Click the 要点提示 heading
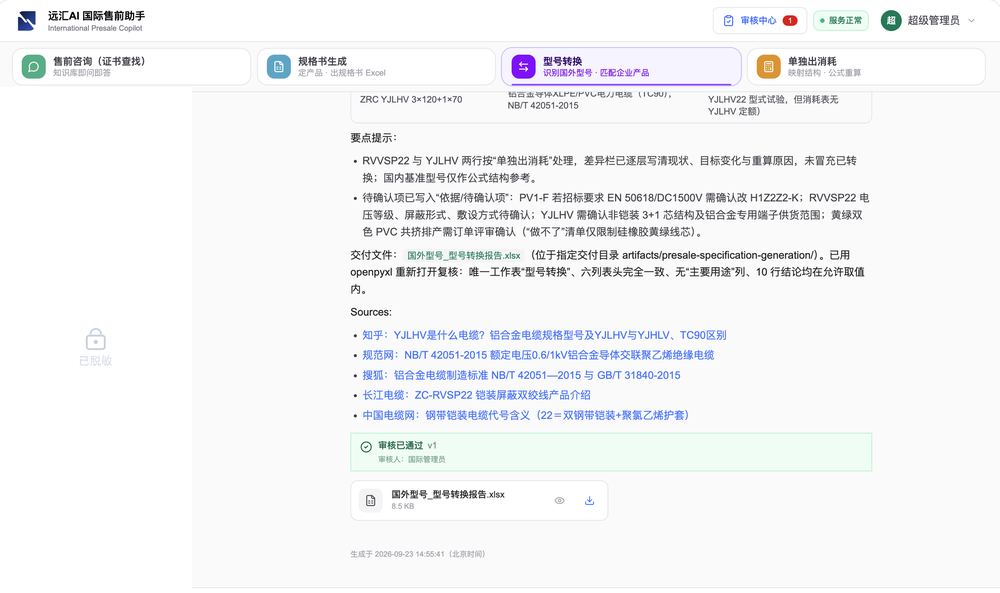Image resolution: width=1000 pixels, height=593 pixels. tap(373, 138)
